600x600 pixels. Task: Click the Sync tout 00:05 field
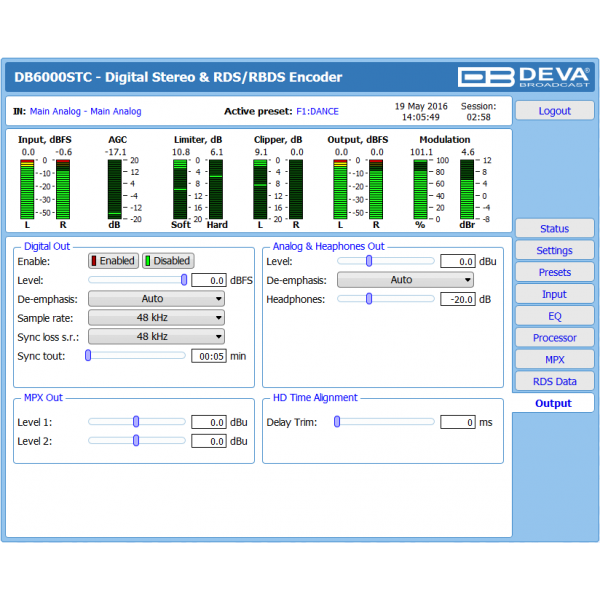click(209, 356)
